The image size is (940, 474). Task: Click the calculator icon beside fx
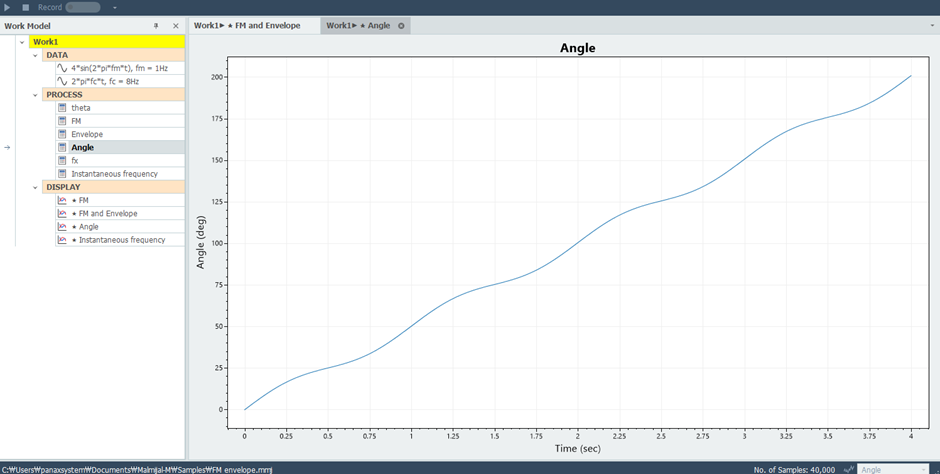[62, 161]
